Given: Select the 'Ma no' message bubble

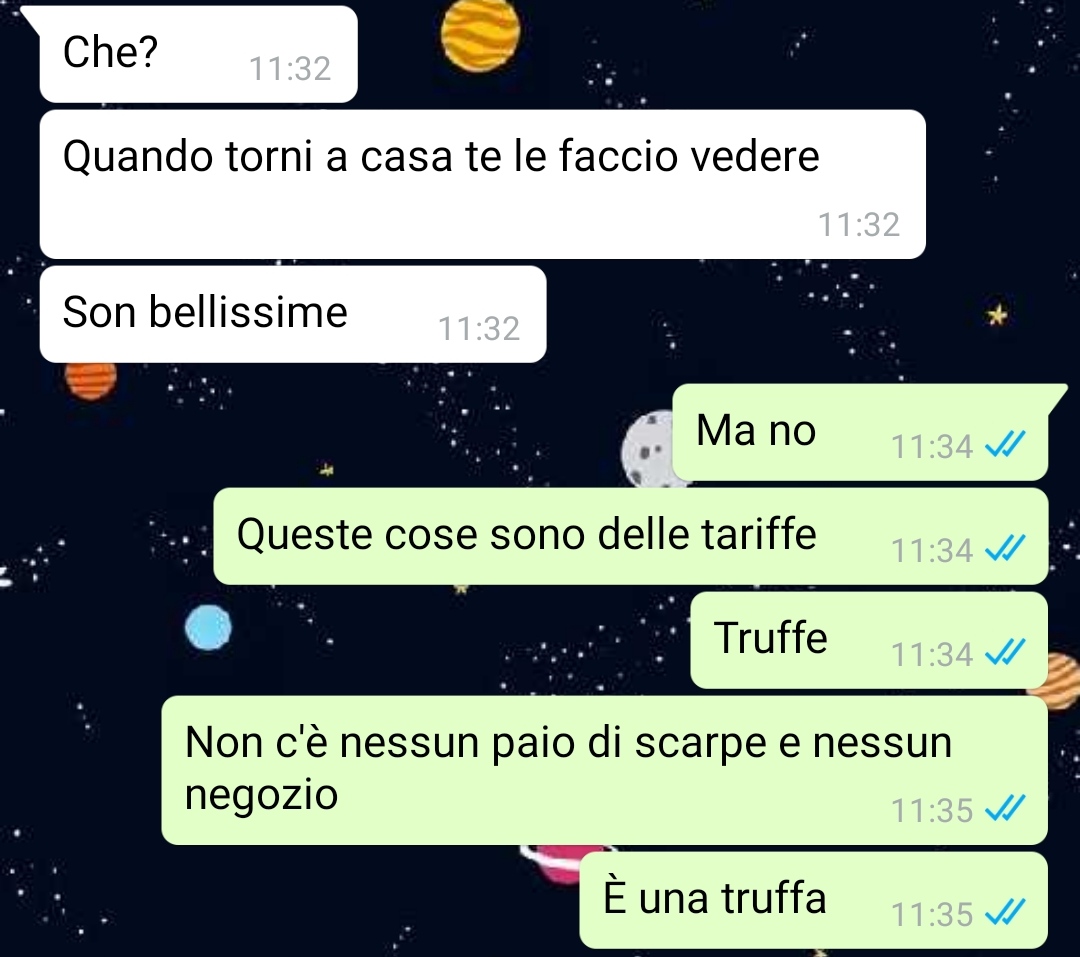Looking at the screenshot, I should [860, 432].
